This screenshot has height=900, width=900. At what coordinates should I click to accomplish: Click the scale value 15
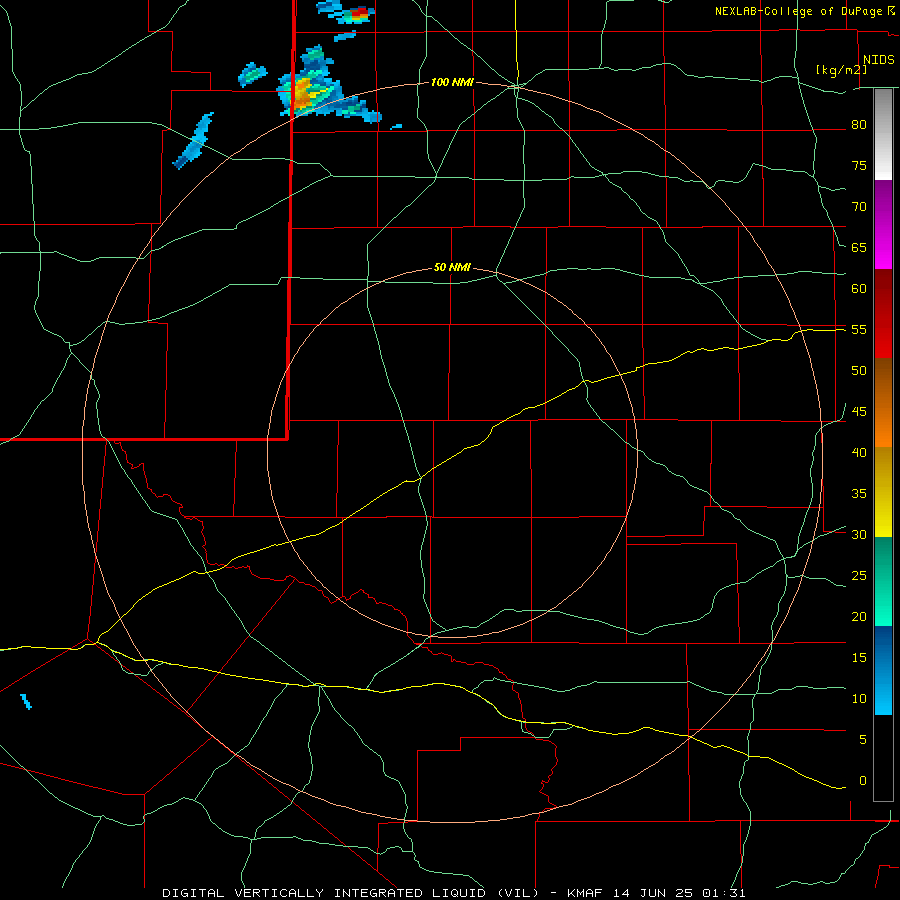[859, 658]
